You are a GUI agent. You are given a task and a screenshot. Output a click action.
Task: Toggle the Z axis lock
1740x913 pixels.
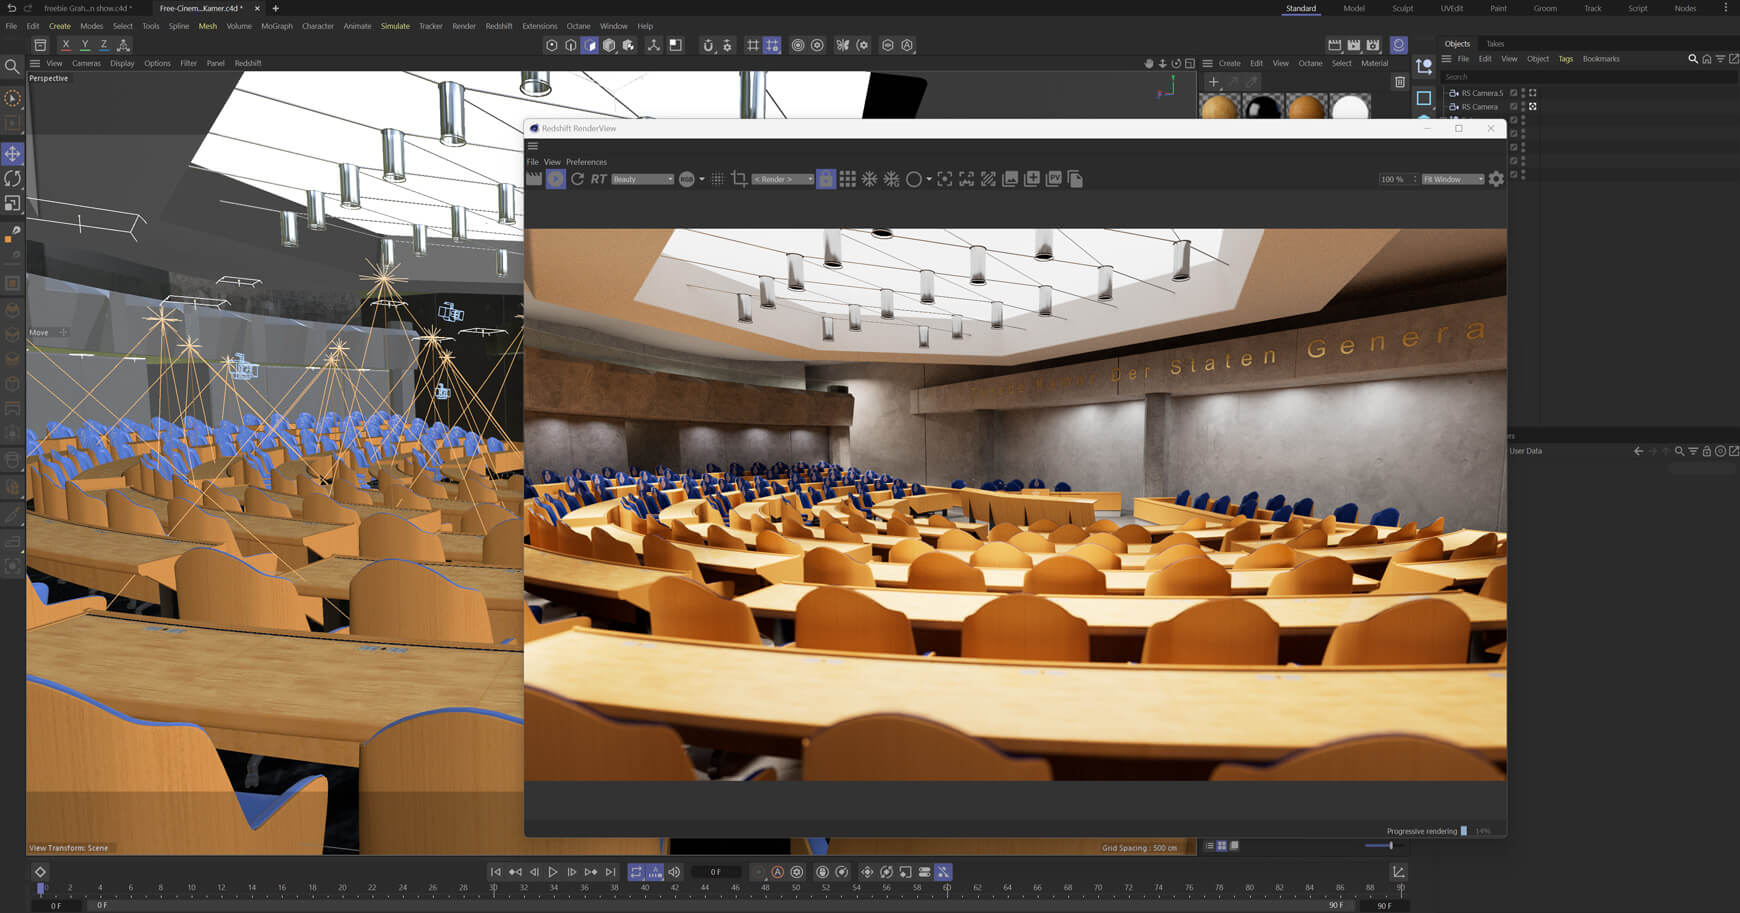coord(103,45)
